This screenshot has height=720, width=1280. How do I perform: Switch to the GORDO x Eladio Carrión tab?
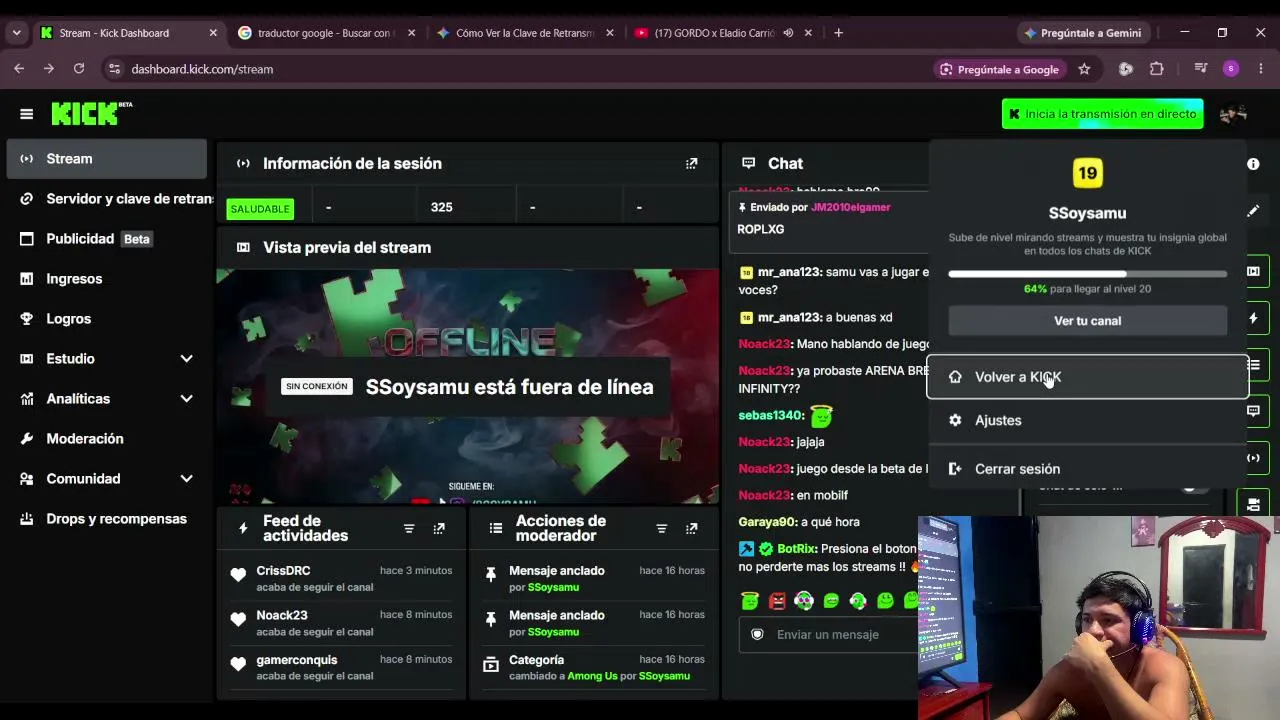point(715,33)
